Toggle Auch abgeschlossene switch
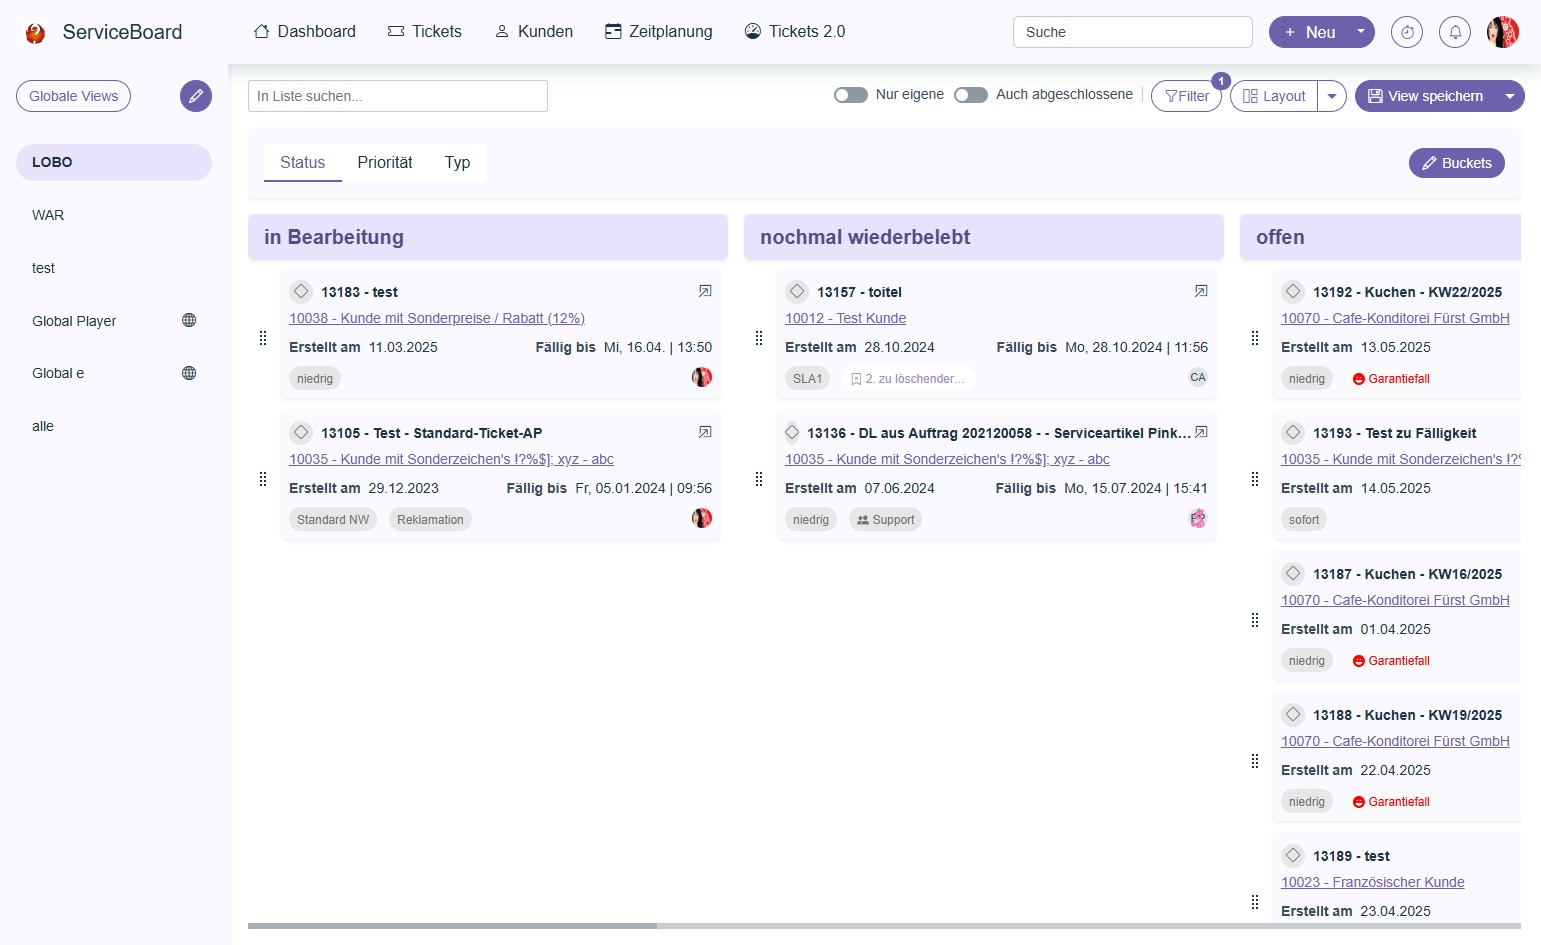 click(970, 95)
